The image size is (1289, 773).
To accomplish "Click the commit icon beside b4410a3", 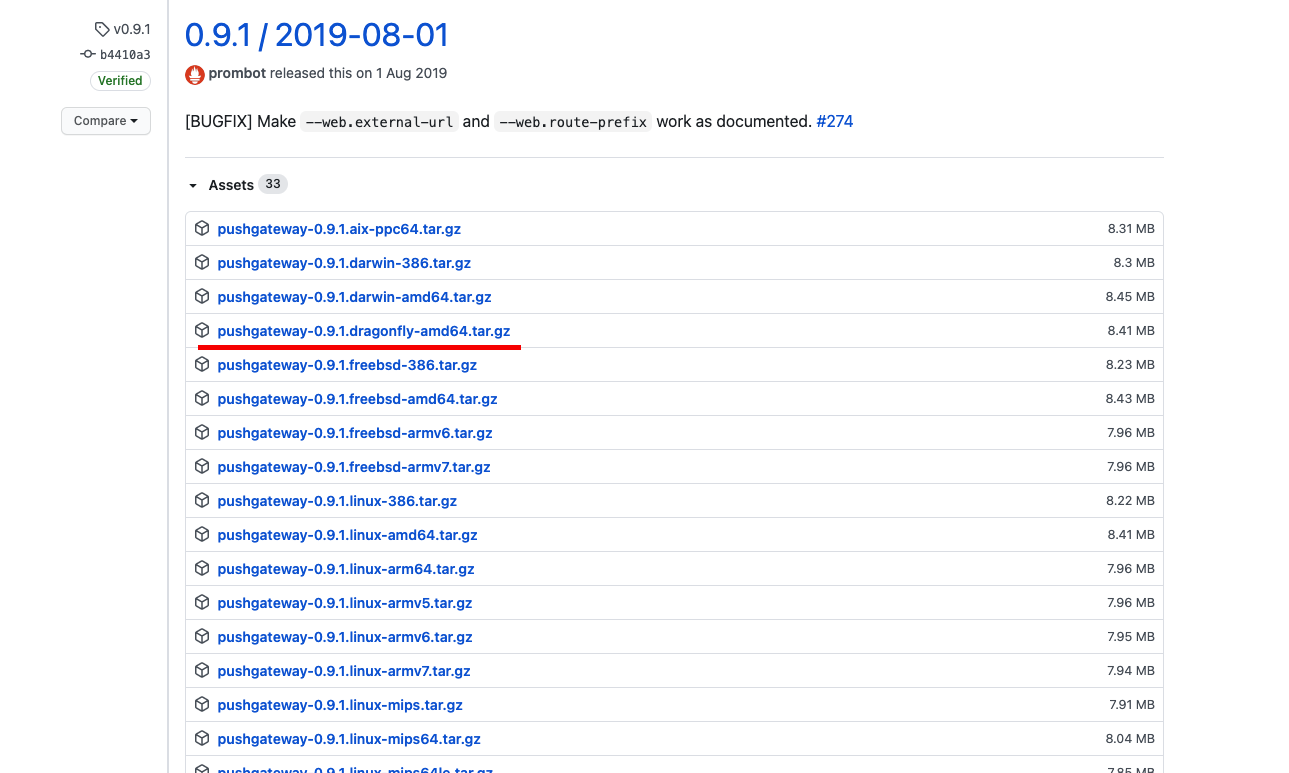I will point(88,54).
